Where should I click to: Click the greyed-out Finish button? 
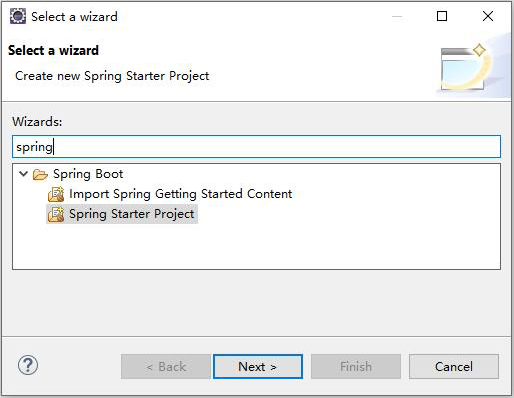coord(356,367)
